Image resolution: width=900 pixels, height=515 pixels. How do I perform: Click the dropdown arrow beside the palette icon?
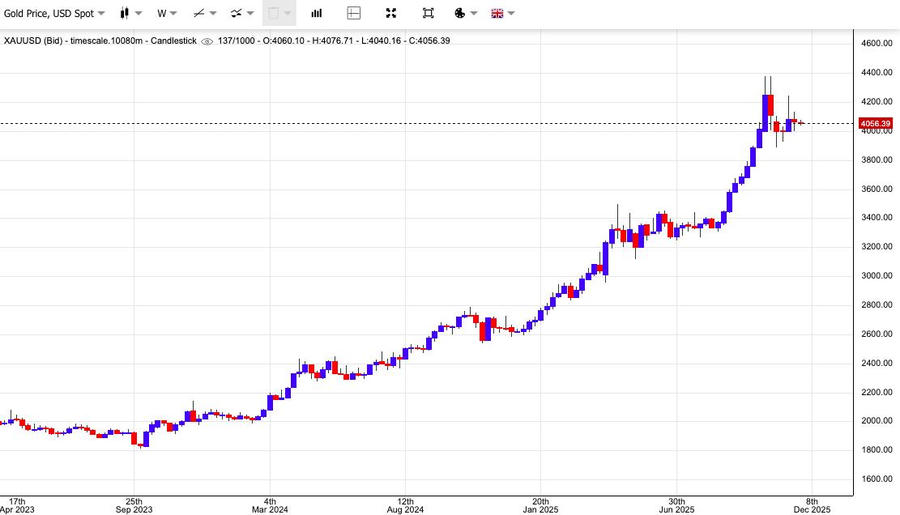(473, 14)
